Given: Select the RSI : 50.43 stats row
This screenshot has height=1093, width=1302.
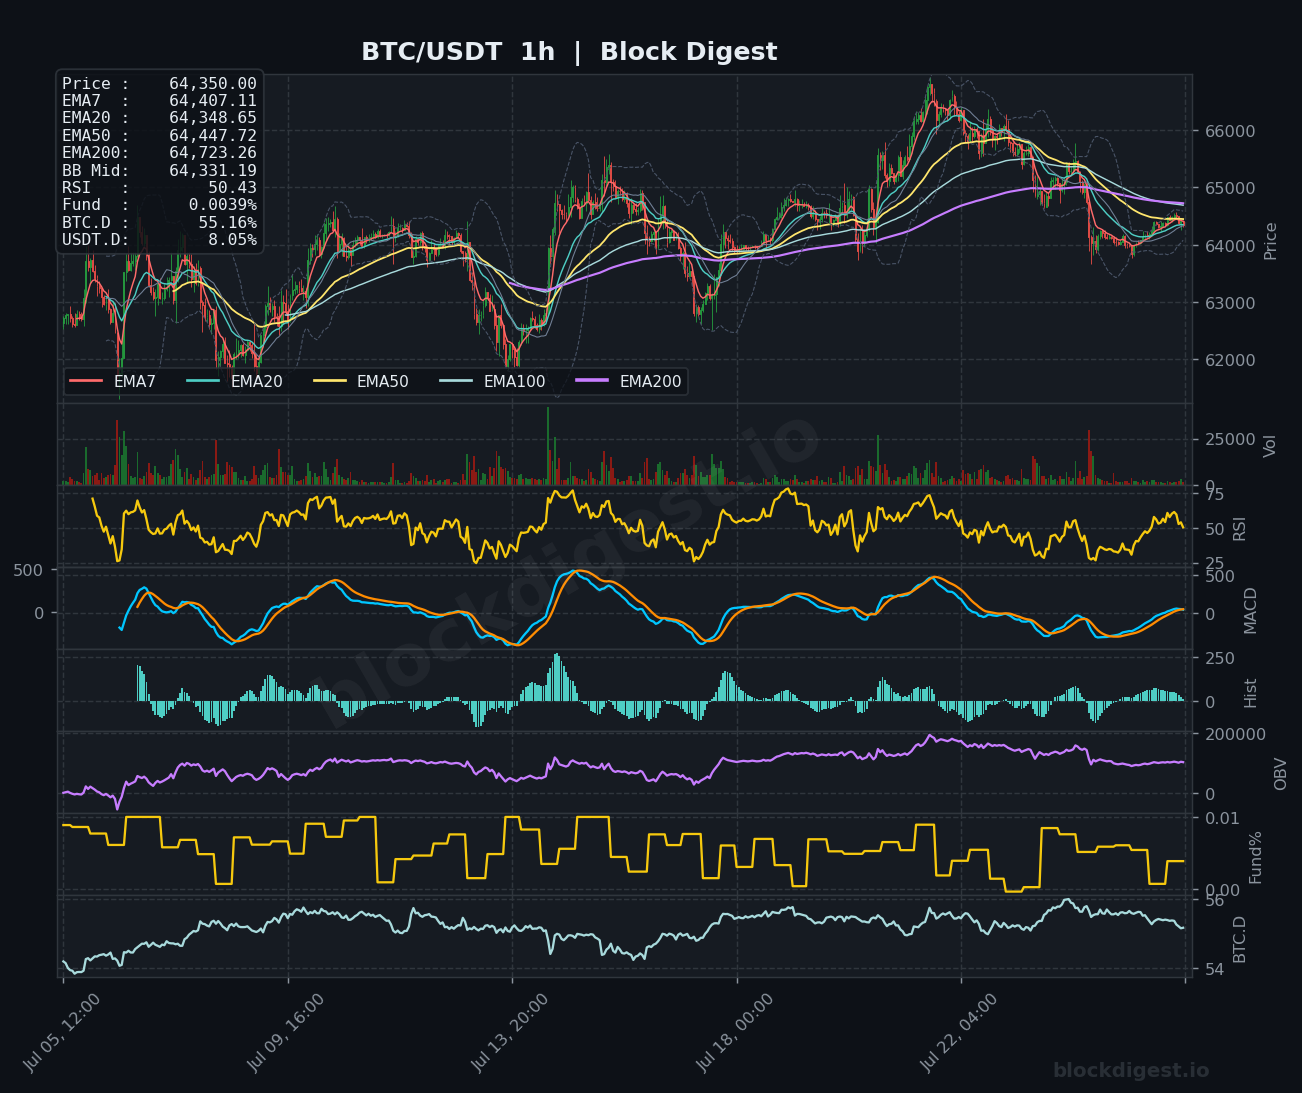Looking at the screenshot, I should 159,188.
